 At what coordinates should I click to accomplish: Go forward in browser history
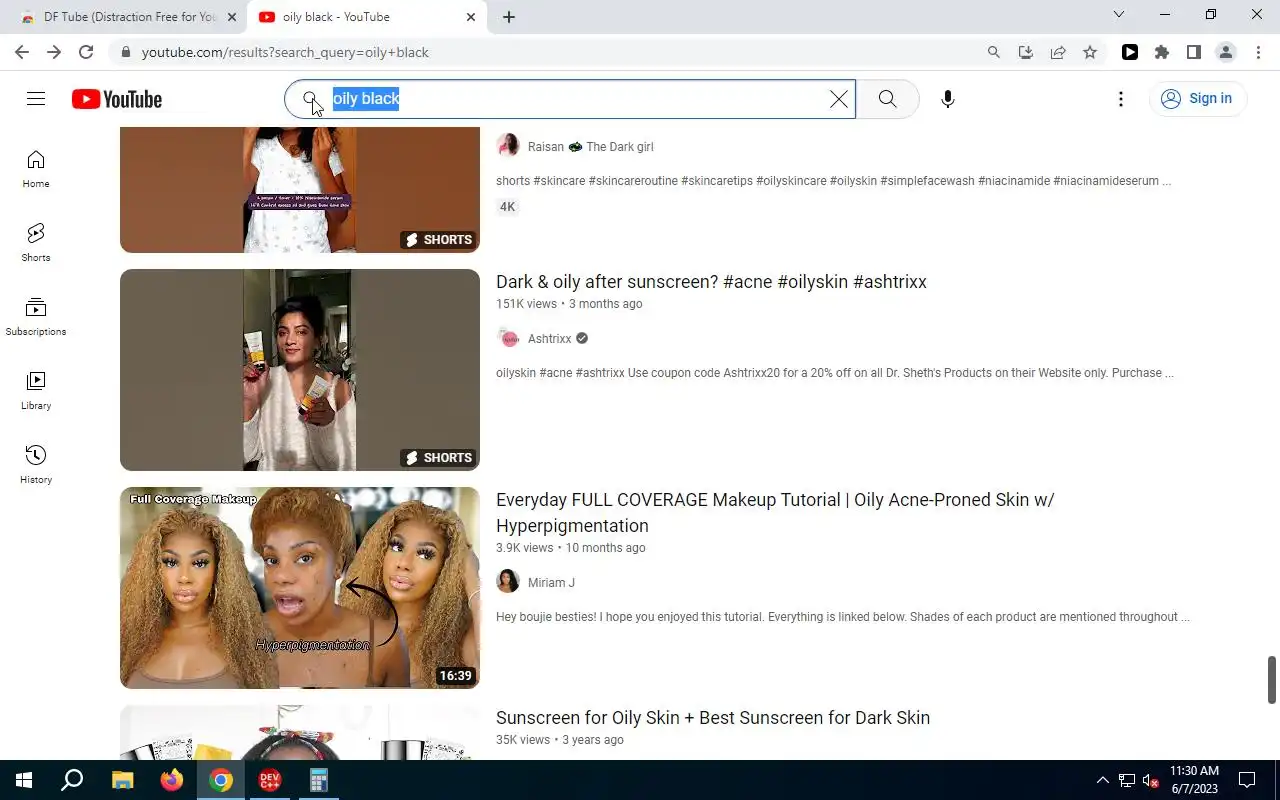tap(54, 52)
